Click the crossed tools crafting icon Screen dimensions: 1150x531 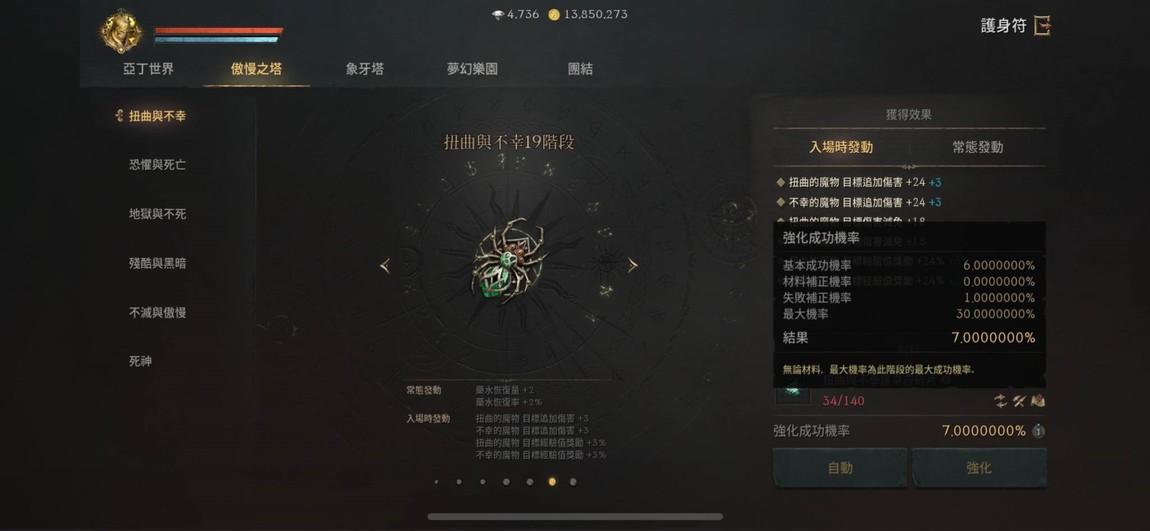pos(1019,400)
